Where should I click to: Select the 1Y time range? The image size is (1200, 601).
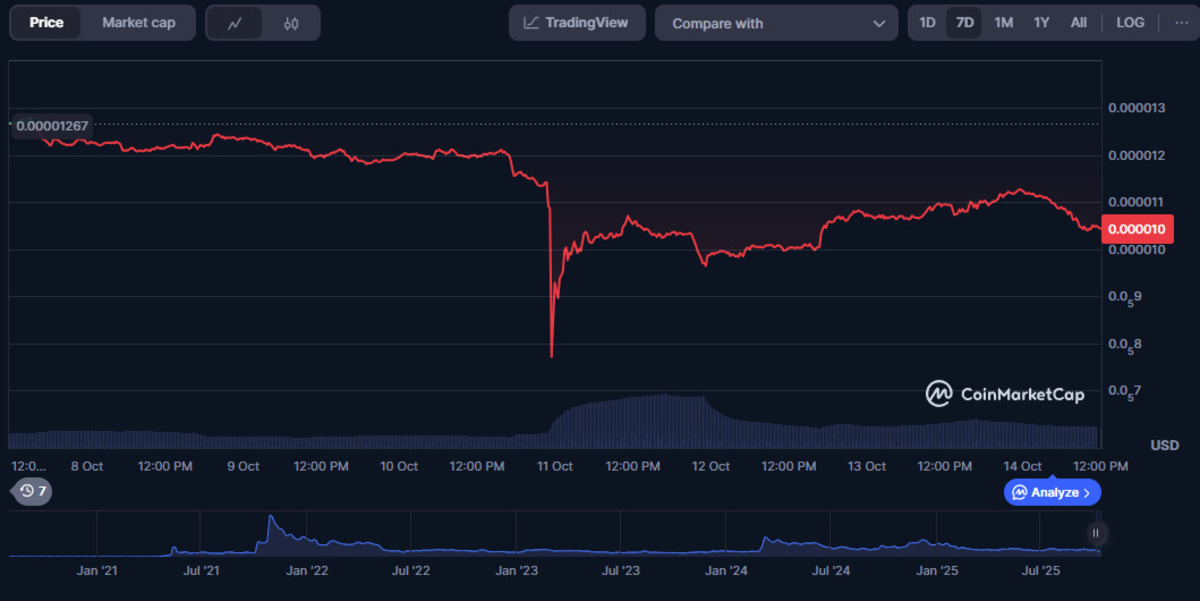click(x=1042, y=22)
